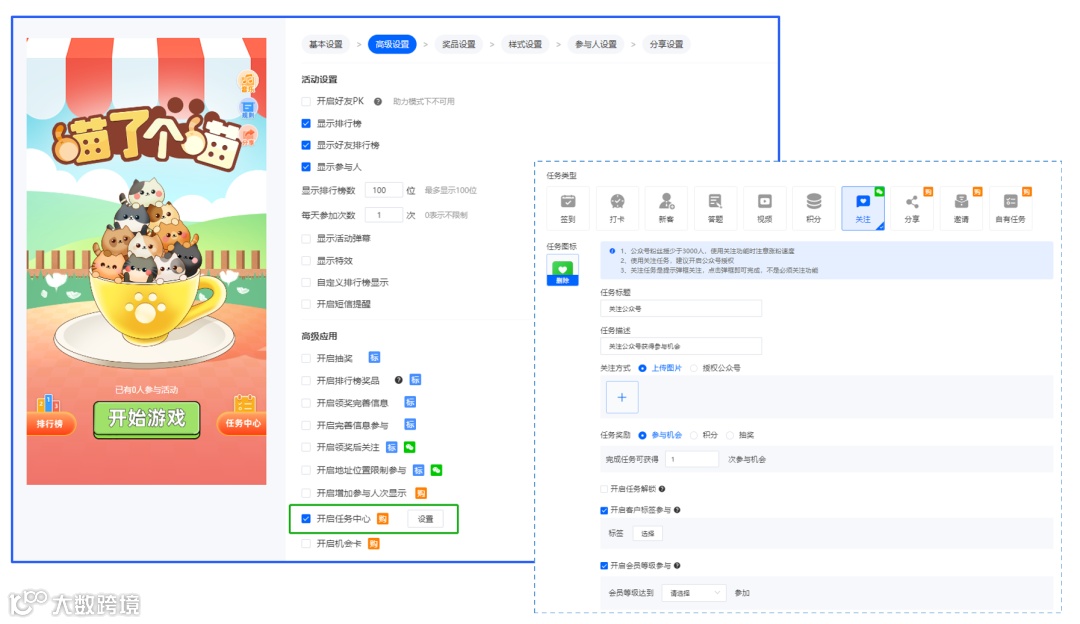Image resolution: width=1080 pixels, height=624 pixels.
Task: Click the green heart task icon thumbnail
Action: tap(563, 267)
